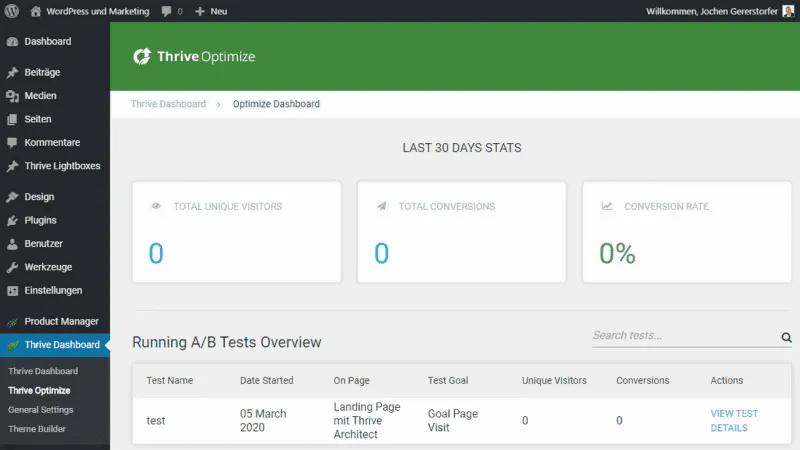Click the plus icon next to Neu
The height and width of the screenshot is (450, 800).
(x=200, y=11)
